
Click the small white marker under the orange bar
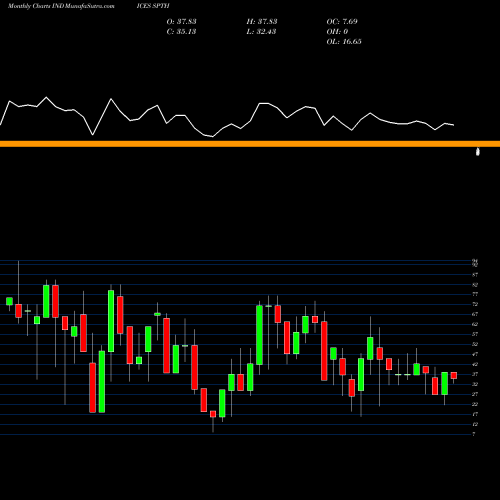[x=478, y=152]
